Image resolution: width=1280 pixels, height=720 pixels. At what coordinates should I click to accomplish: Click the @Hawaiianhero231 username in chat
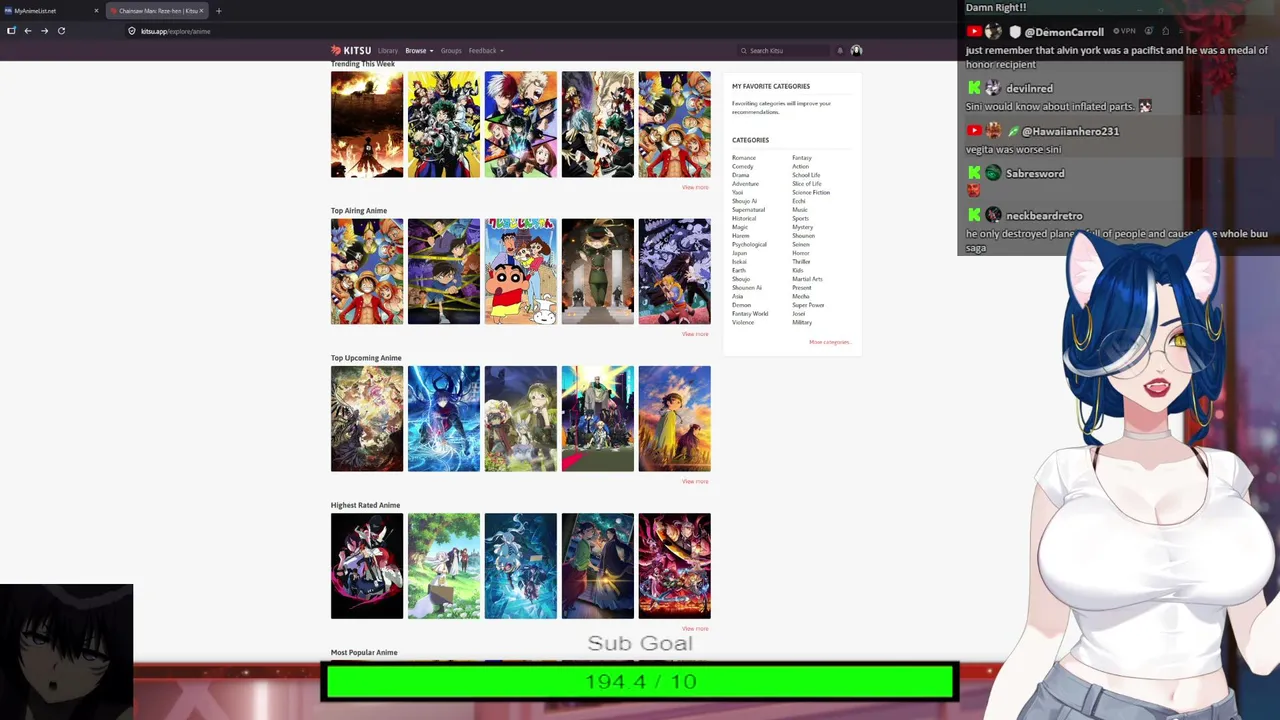(1071, 131)
